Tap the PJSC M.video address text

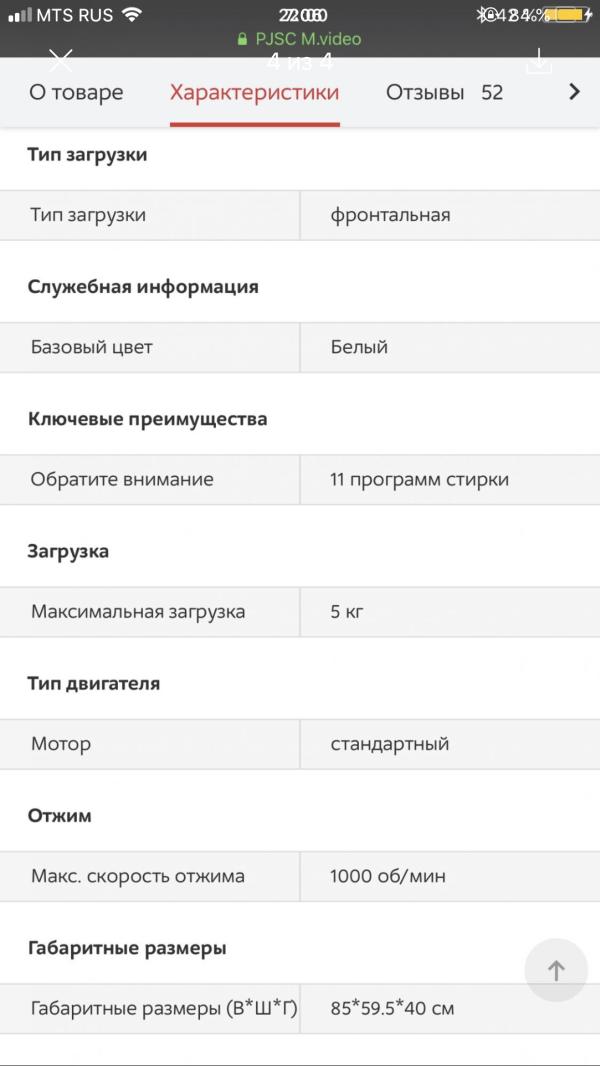coord(308,39)
